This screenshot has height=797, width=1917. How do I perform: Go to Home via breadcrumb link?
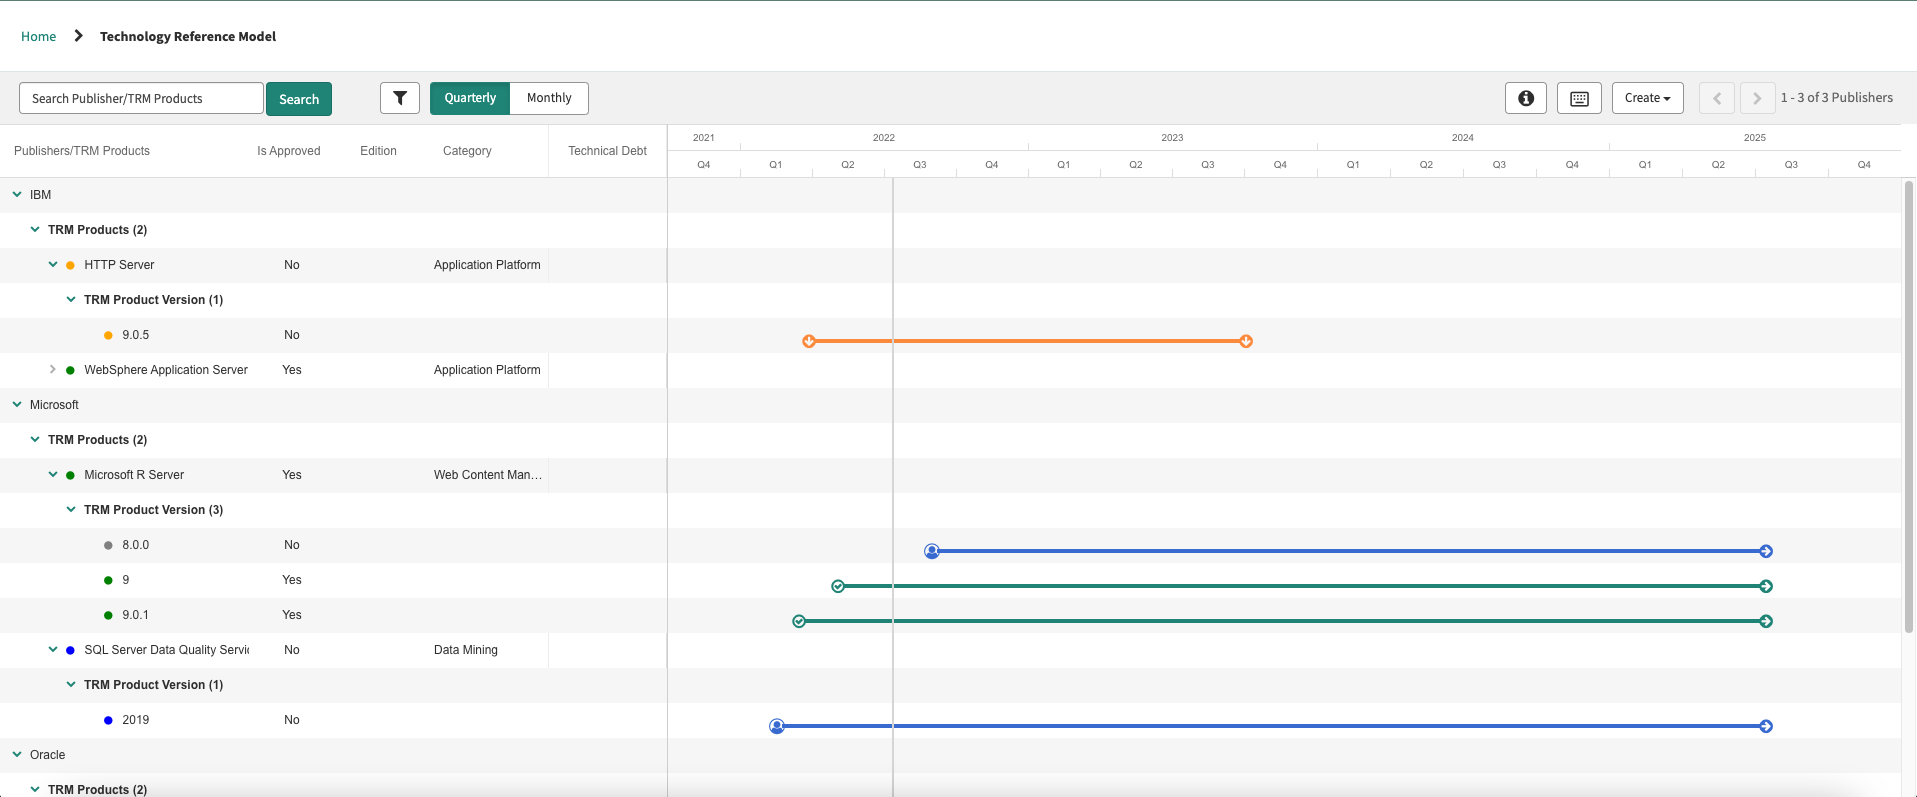[x=39, y=36]
